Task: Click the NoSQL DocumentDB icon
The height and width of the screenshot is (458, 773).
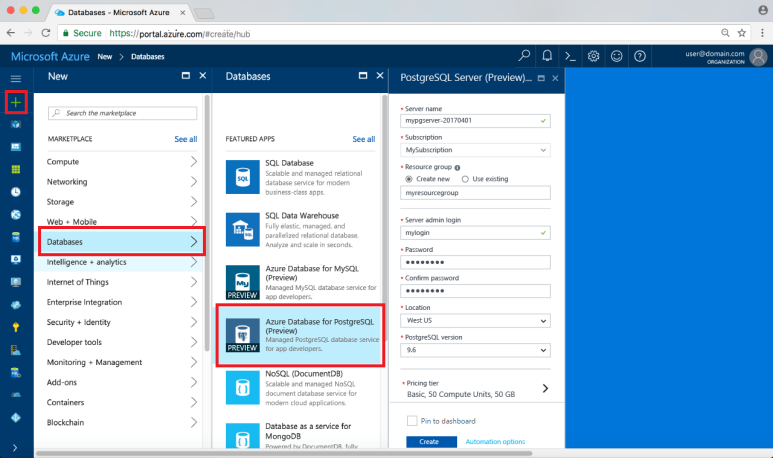Action: 243,388
